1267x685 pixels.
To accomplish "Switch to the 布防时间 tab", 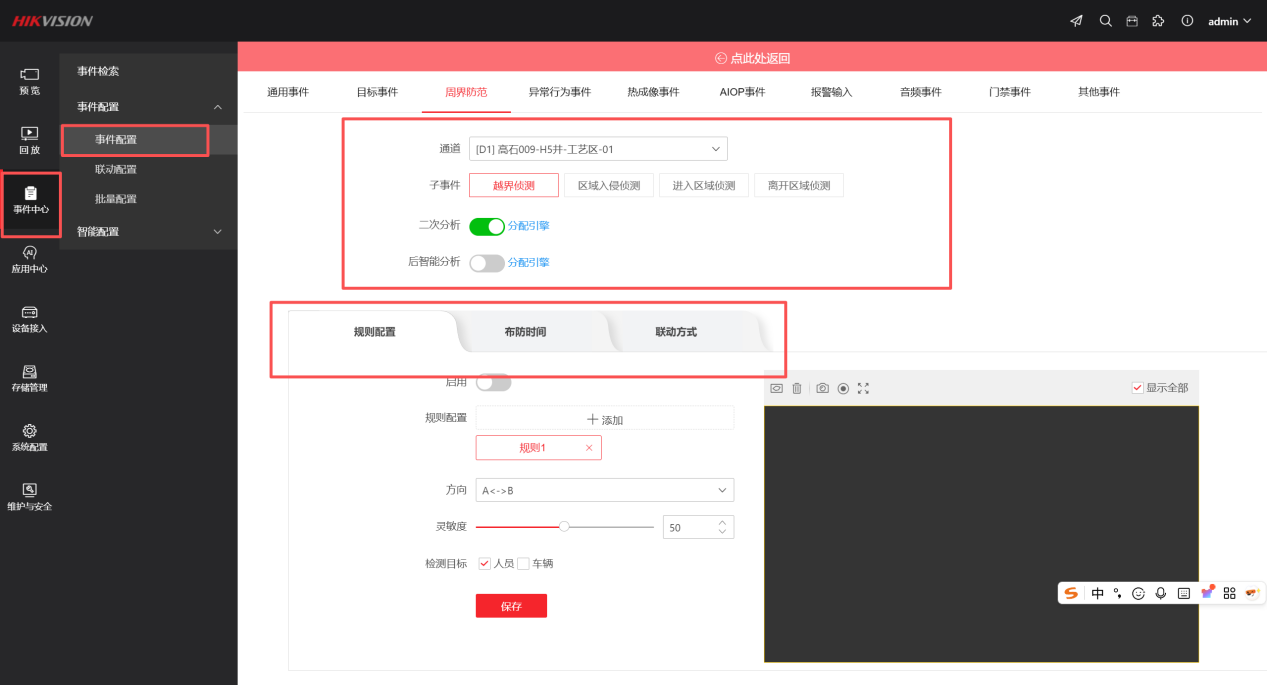I will (525, 332).
